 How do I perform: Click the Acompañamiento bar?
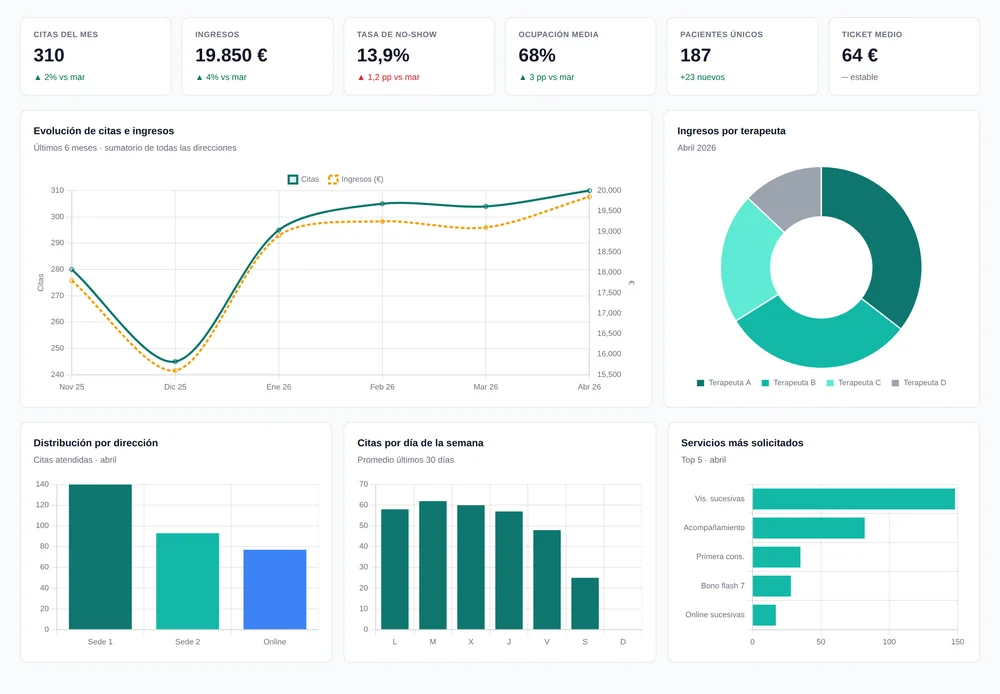(x=809, y=528)
